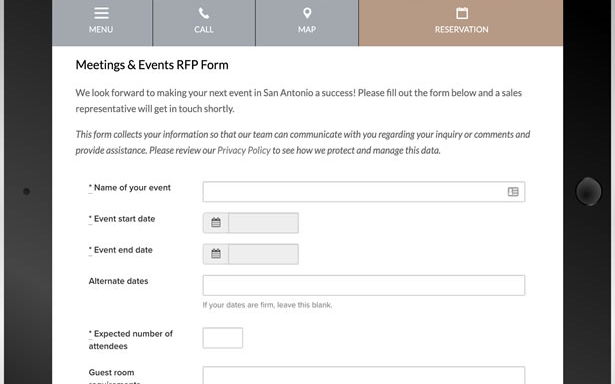Screen dimensions: 615x384
Task: Open calendar icon for Event start date
Action: 216,223
